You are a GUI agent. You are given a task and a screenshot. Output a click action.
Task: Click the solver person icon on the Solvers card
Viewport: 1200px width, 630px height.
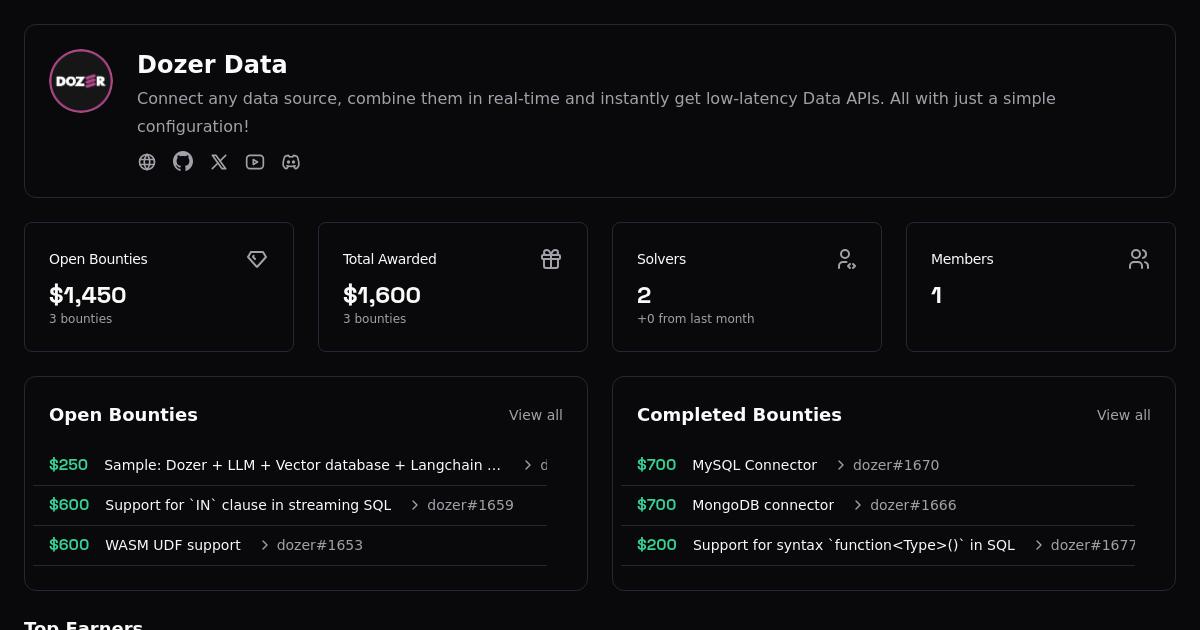(847, 259)
